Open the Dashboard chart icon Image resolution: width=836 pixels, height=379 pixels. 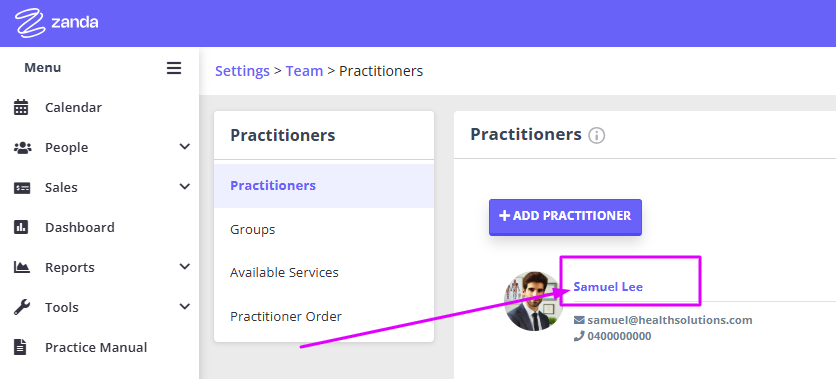click(21, 228)
